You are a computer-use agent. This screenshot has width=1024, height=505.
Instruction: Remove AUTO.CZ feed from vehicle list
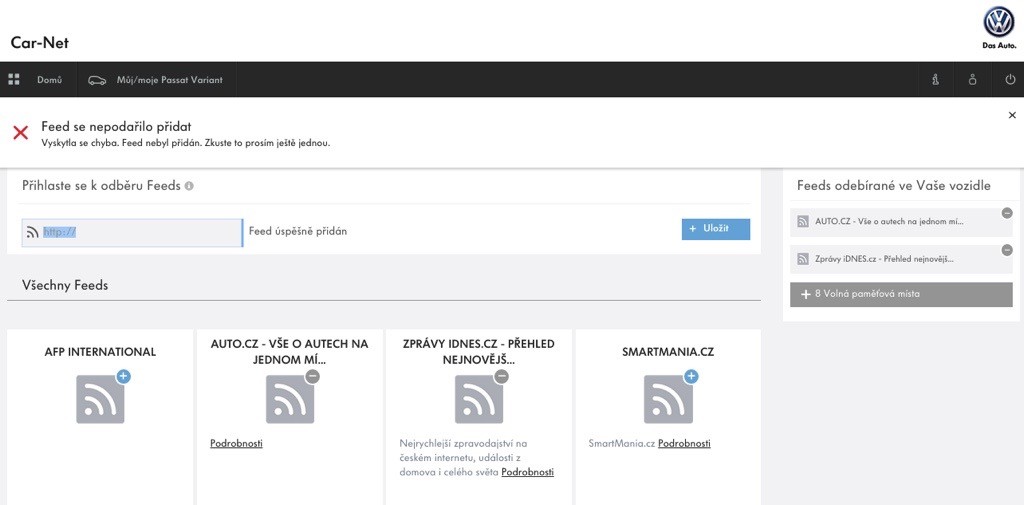point(1007,213)
